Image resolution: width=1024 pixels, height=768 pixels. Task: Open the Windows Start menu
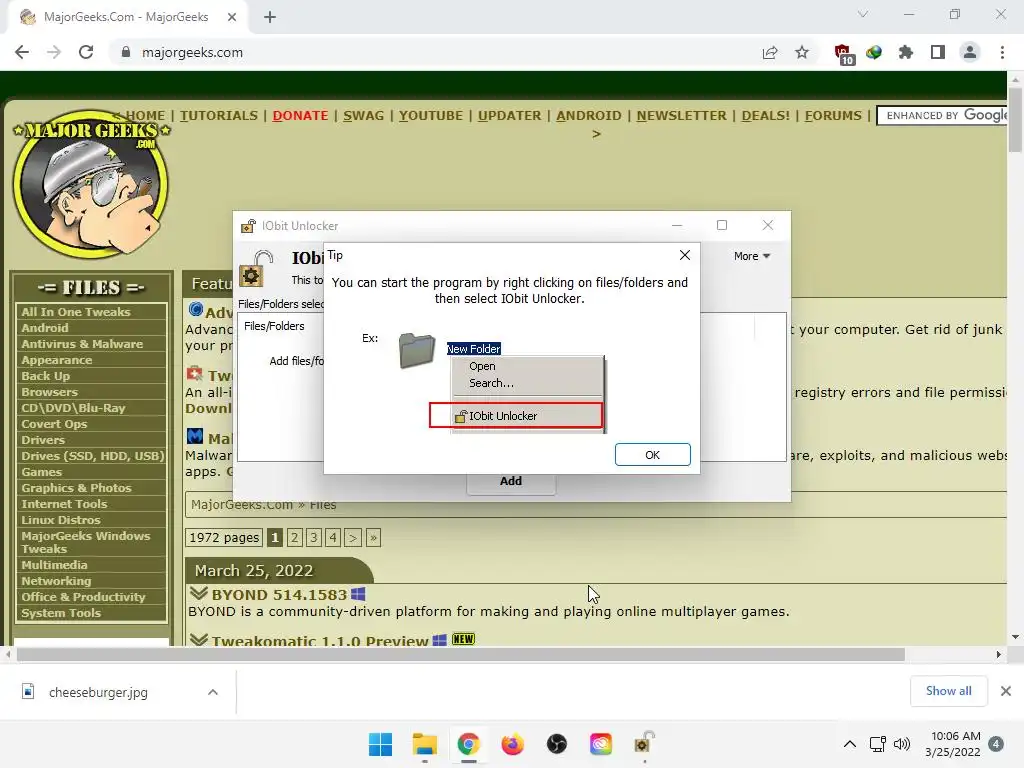point(380,744)
